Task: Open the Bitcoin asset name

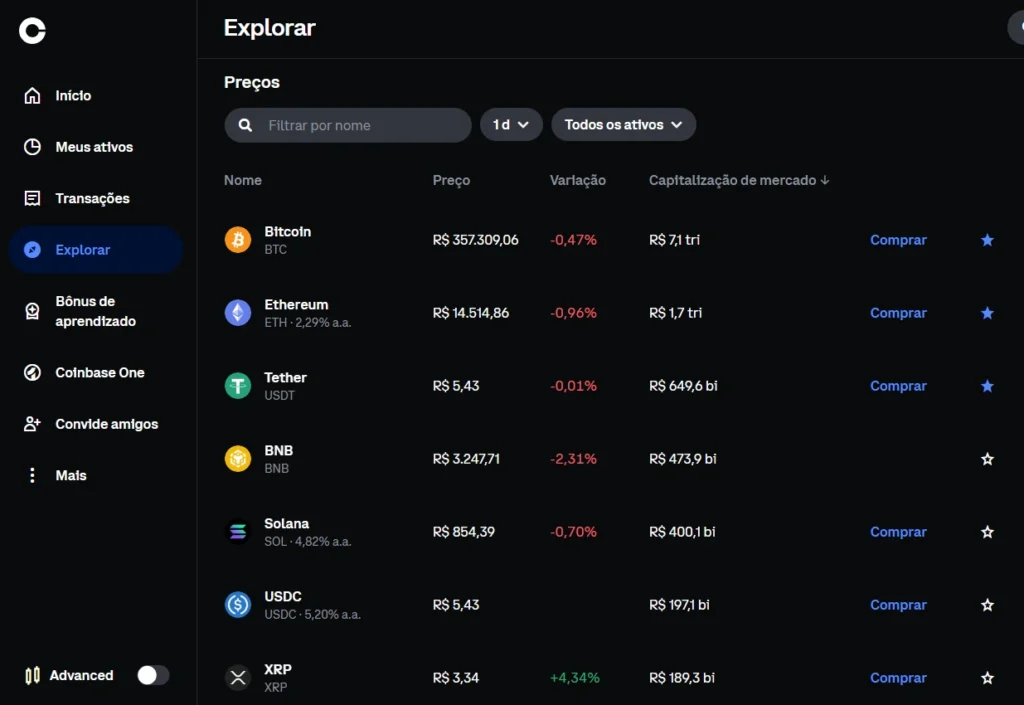Action: click(288, 232)
